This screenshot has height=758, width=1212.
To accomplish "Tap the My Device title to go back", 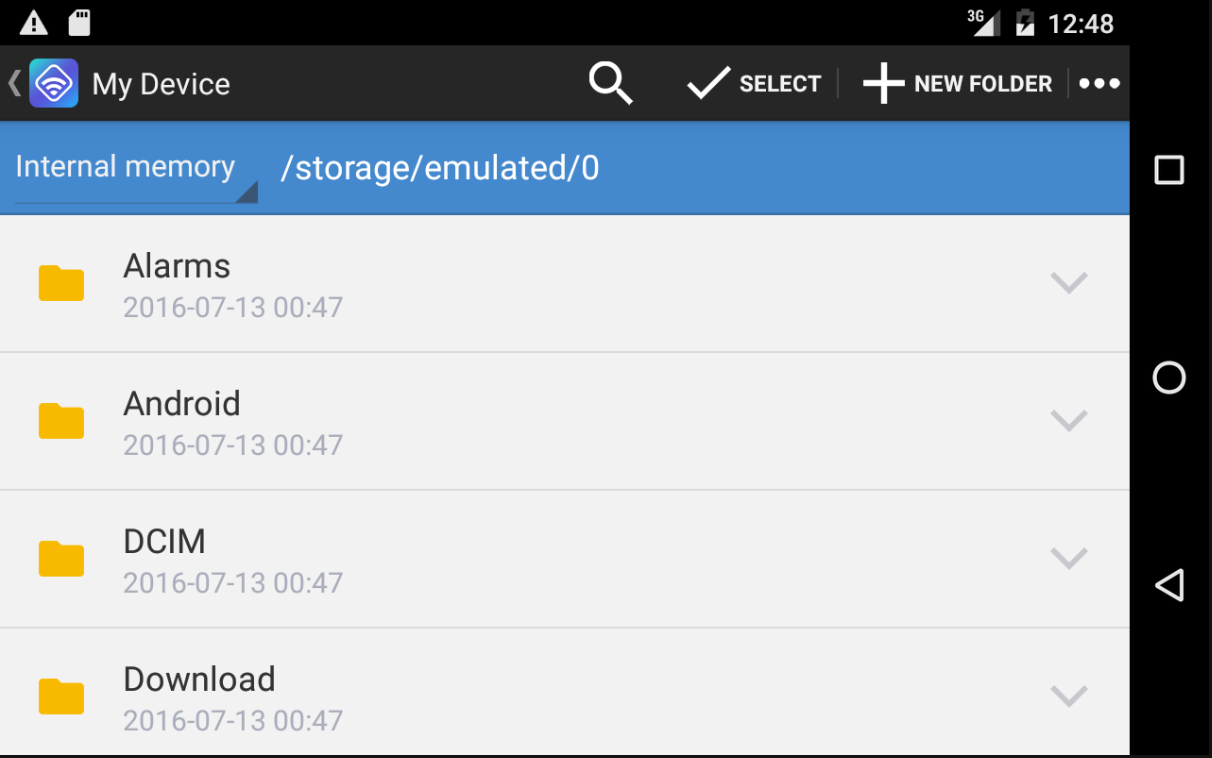I will tap(161, 84).
